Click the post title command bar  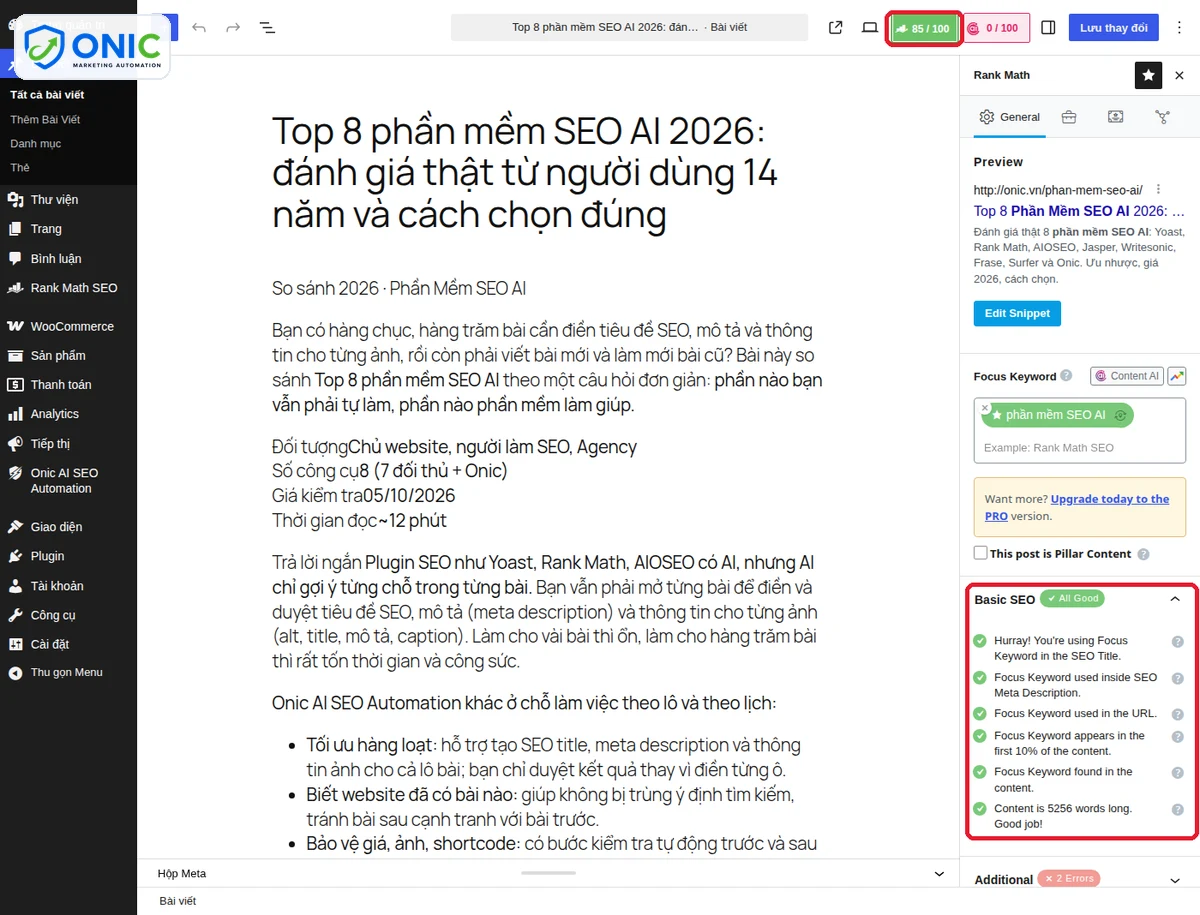coord(629,28)
